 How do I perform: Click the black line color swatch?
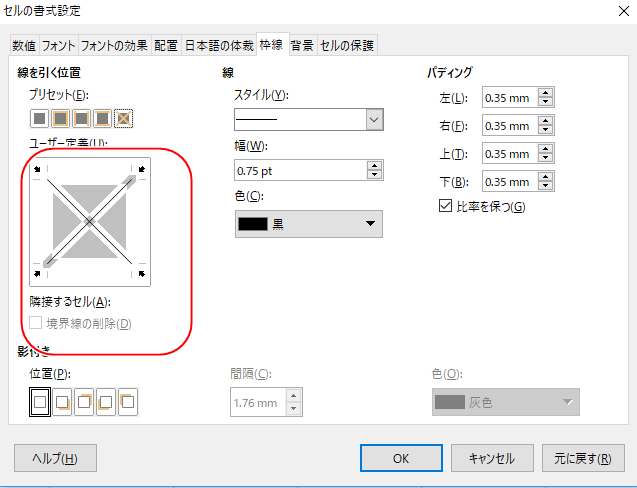(253, 224)
